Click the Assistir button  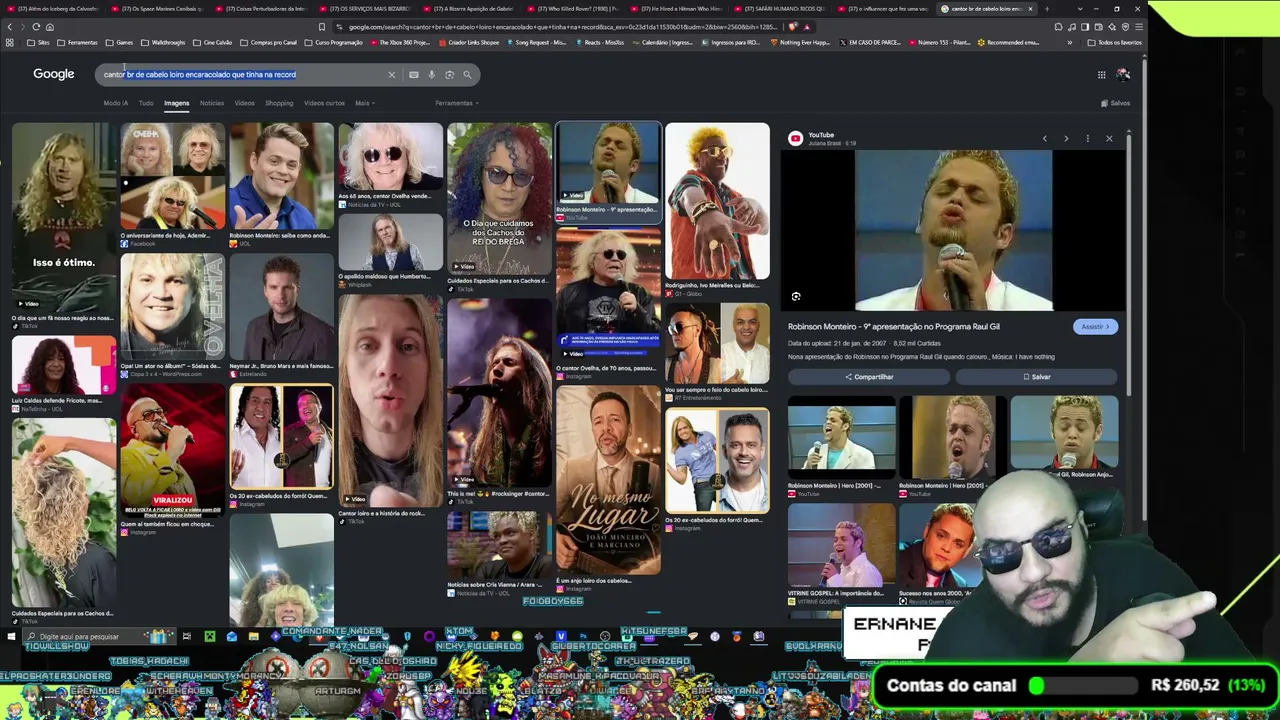coord(1095,327)
